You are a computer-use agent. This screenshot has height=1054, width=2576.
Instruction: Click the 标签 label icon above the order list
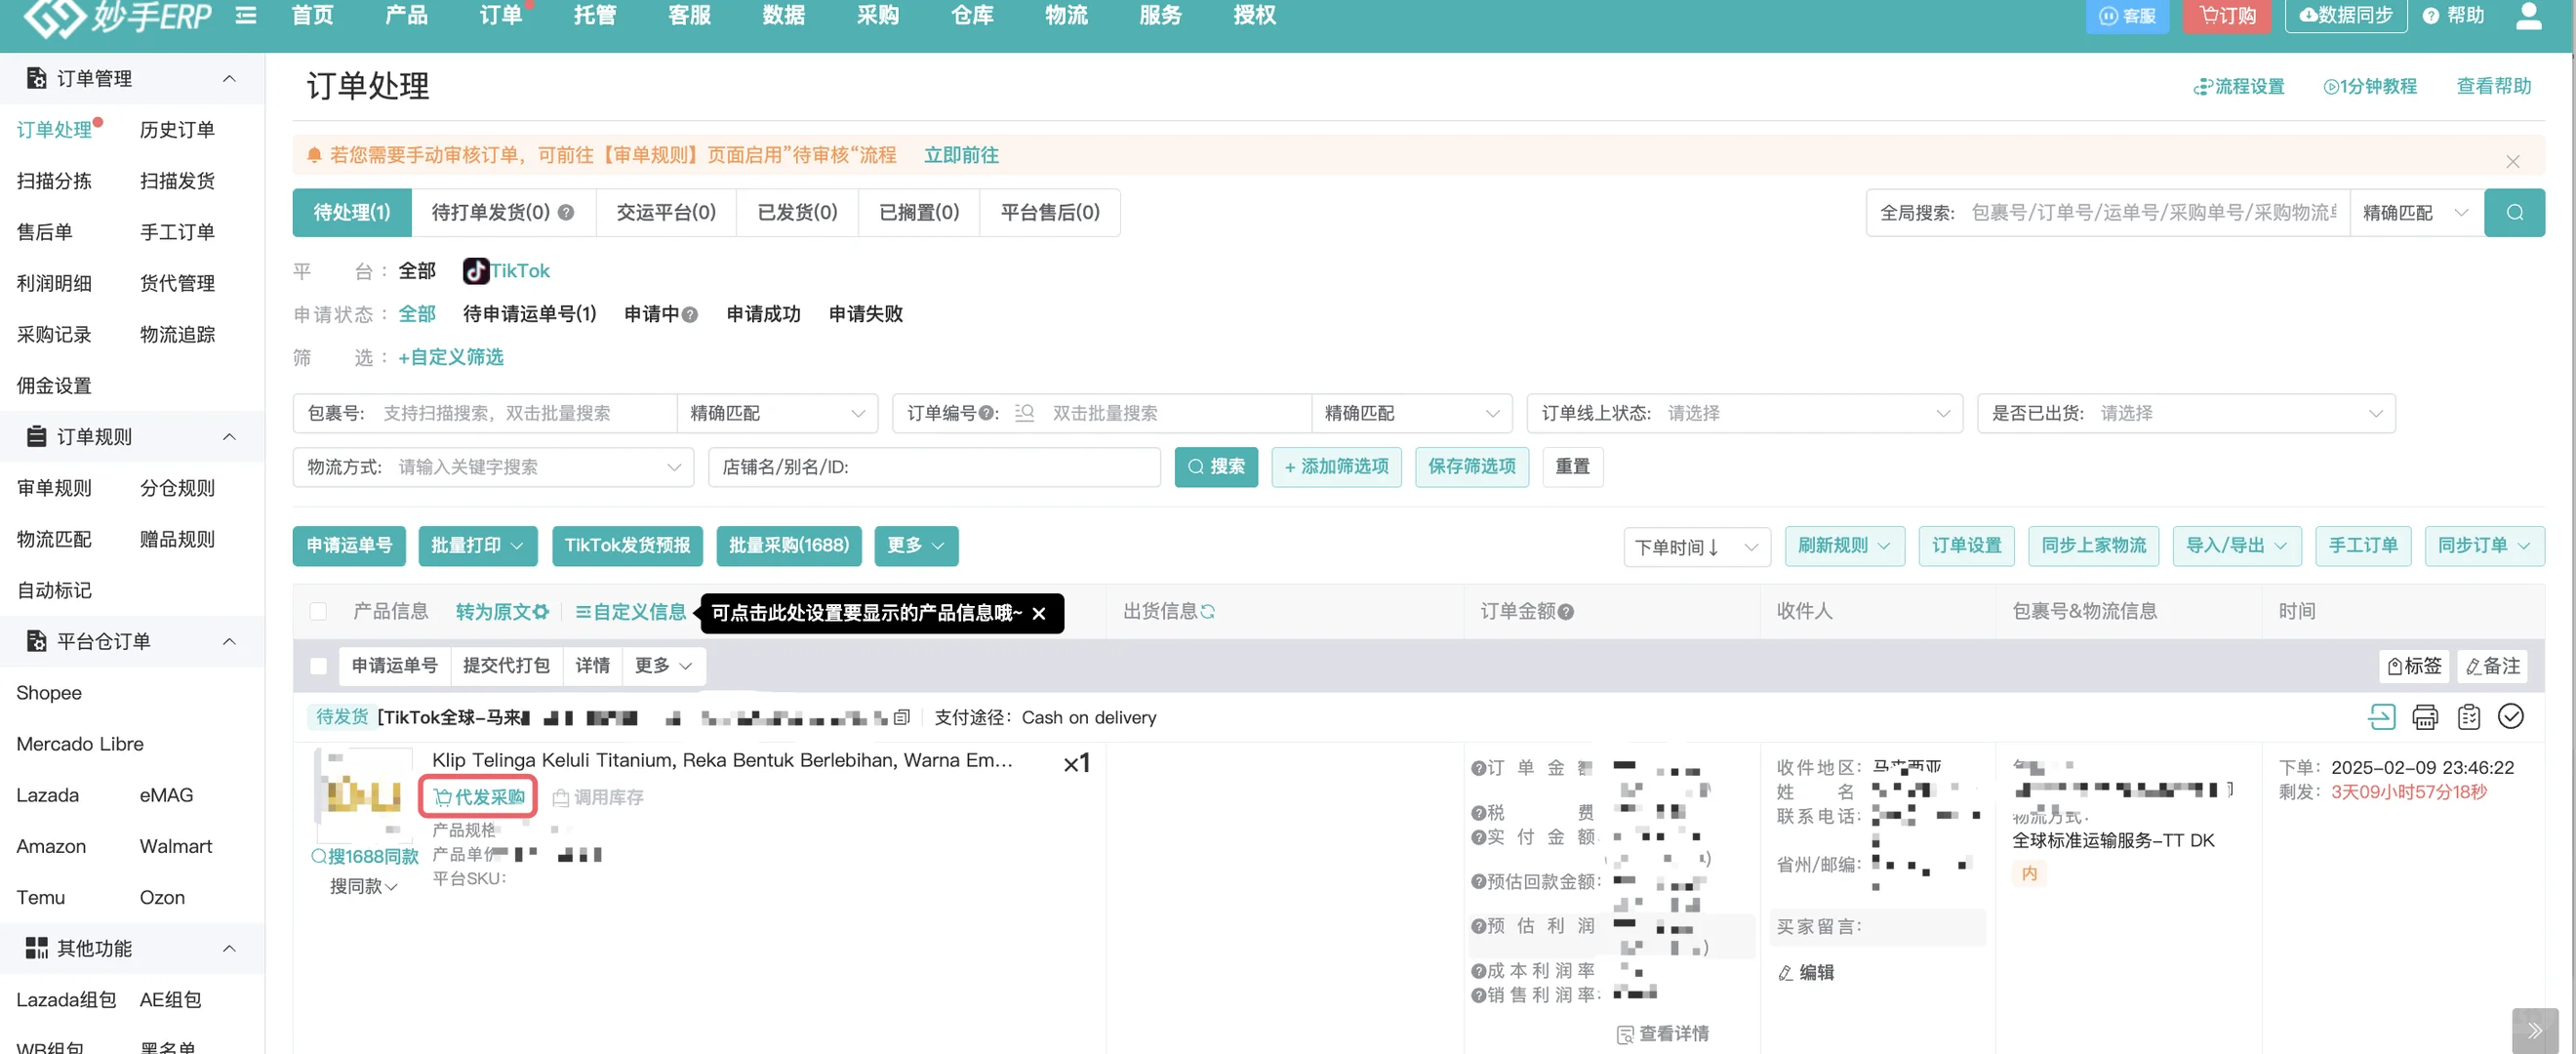pos(2413,665)
